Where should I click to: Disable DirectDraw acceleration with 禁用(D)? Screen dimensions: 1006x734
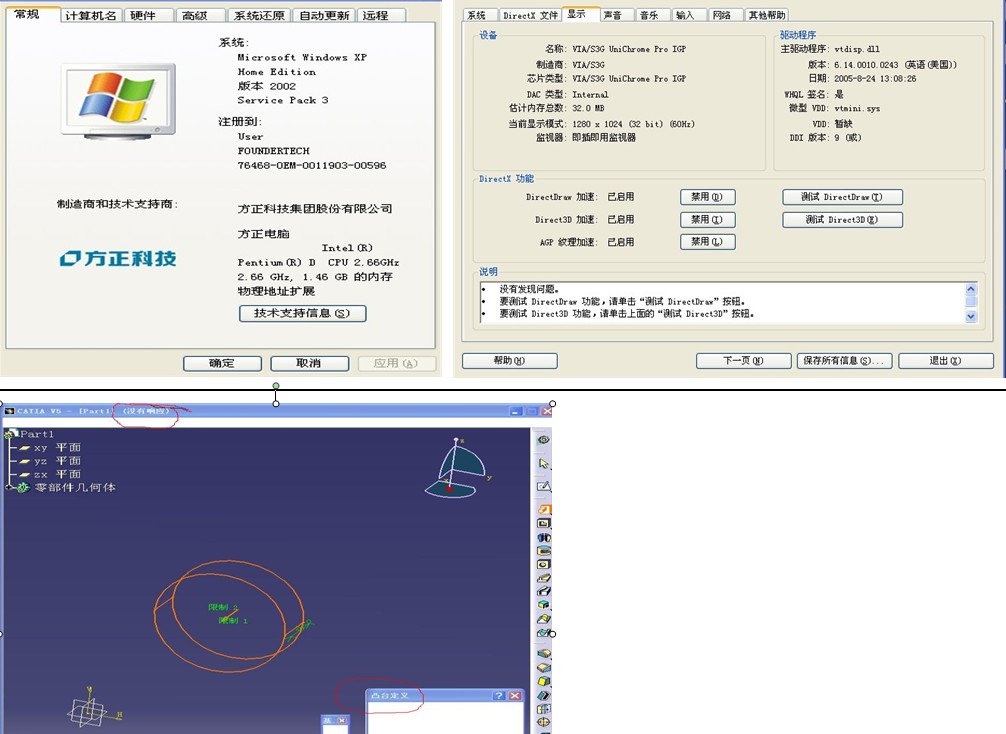(707, 197)
